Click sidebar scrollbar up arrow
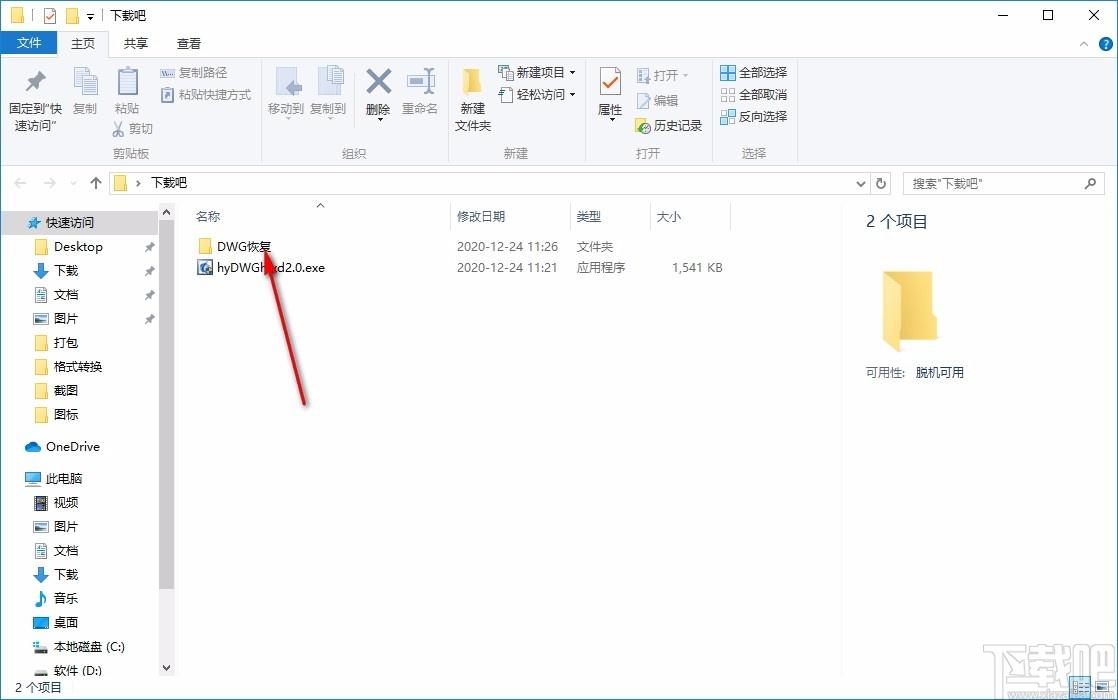Screen dimensions: 1118x700 [166, 212]
